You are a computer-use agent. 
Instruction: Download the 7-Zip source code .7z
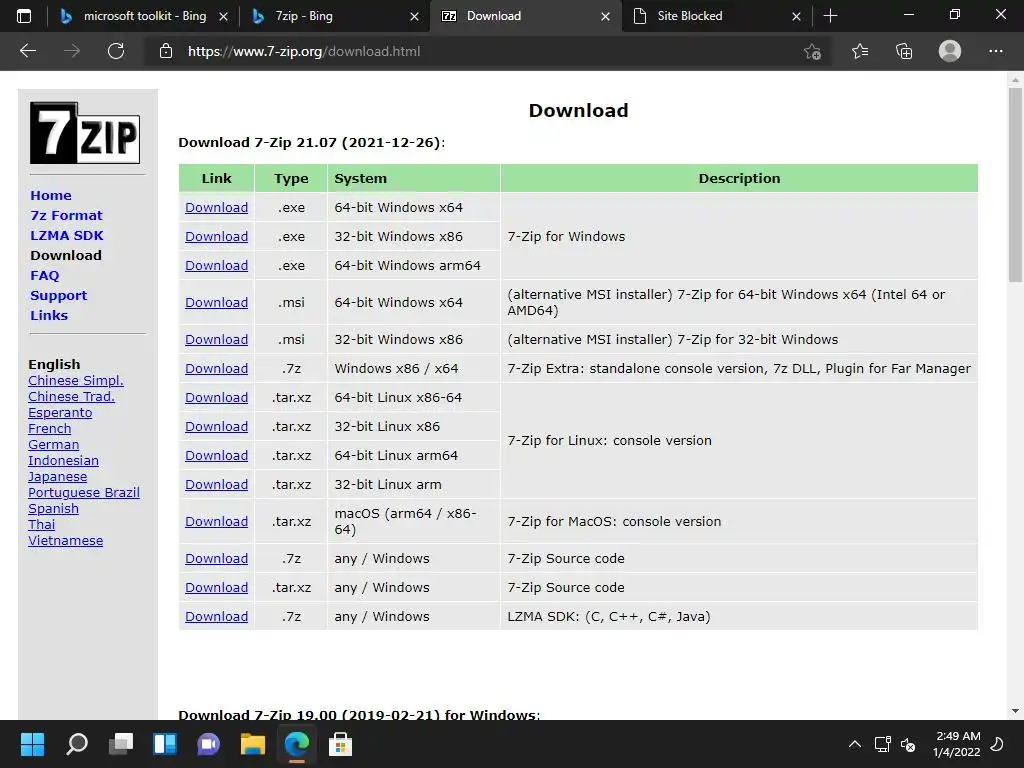(216, 558)
